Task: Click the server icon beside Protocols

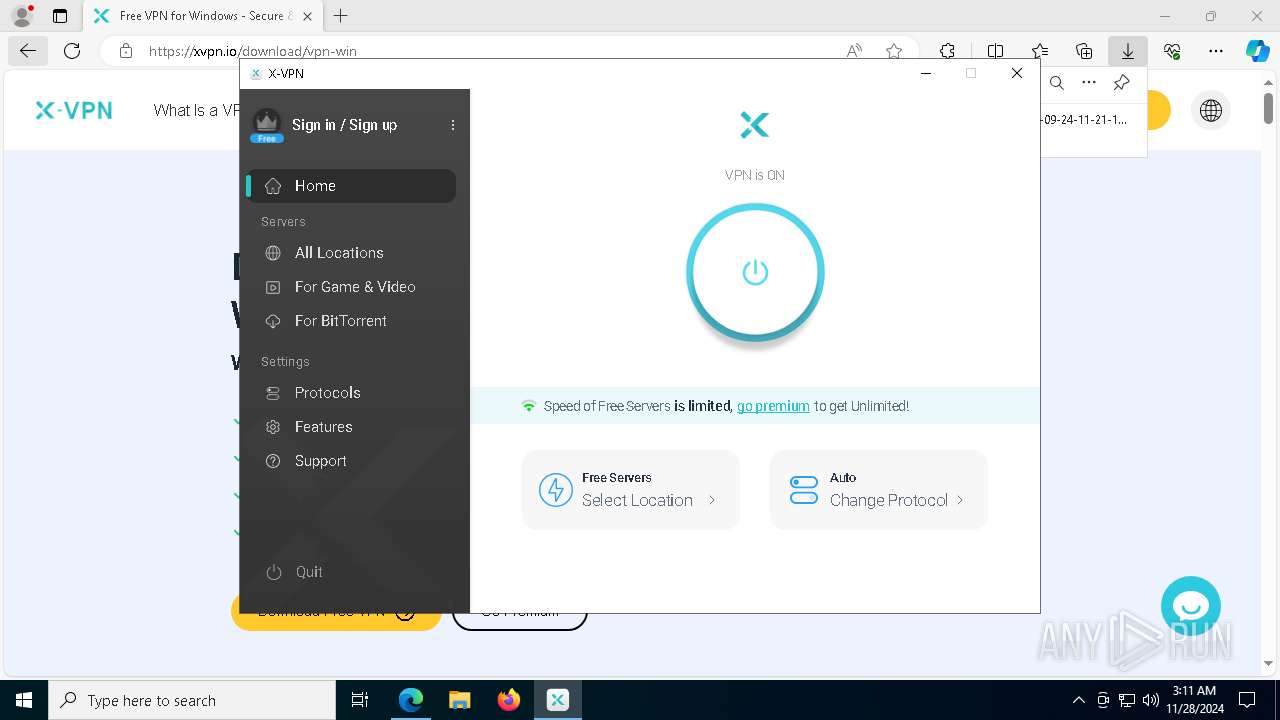Action: pos(273,393)
